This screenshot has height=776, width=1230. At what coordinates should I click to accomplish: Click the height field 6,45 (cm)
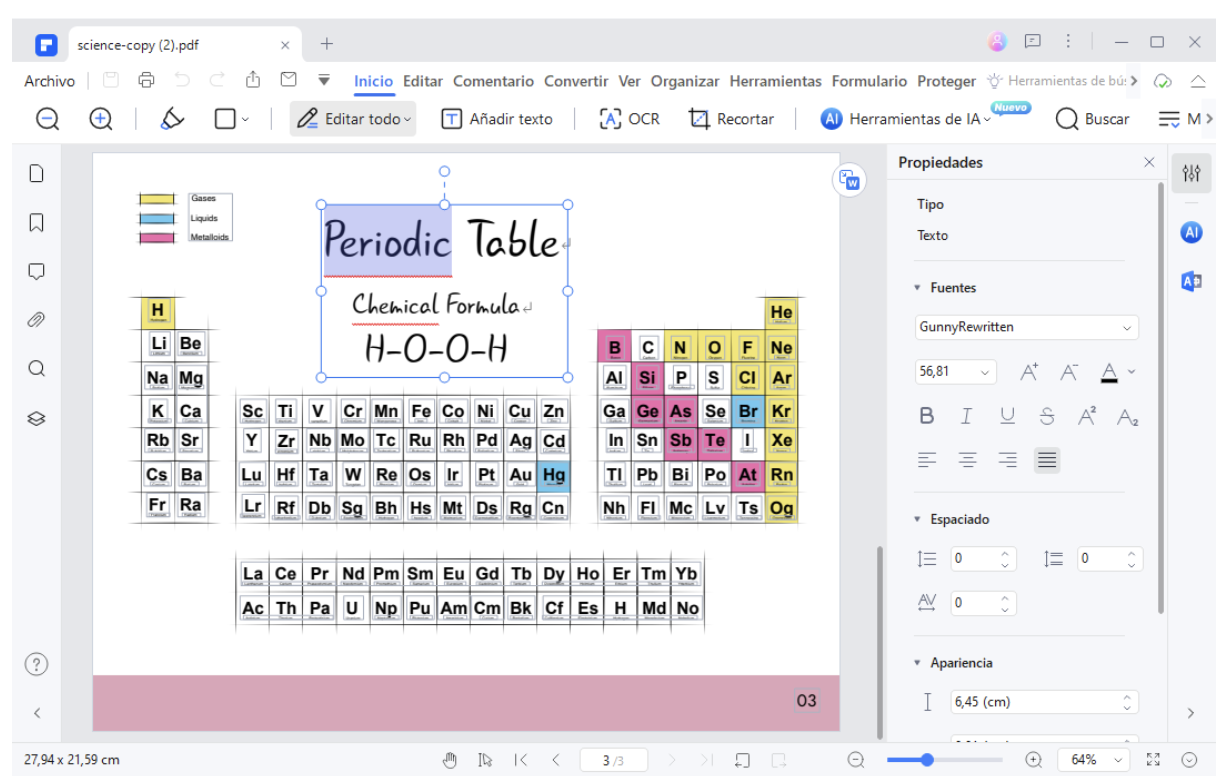tap(1044, 702)
